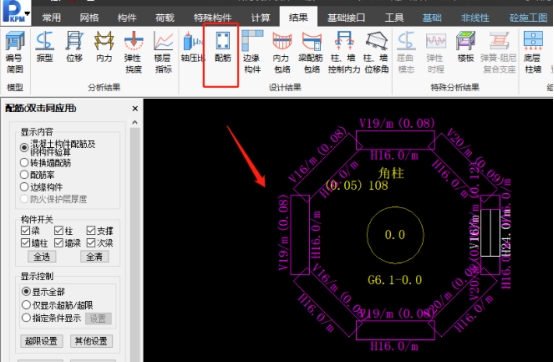This screenshot has width=554, height=362.
Task: Click the 全清 button
Action: [94, 257]
